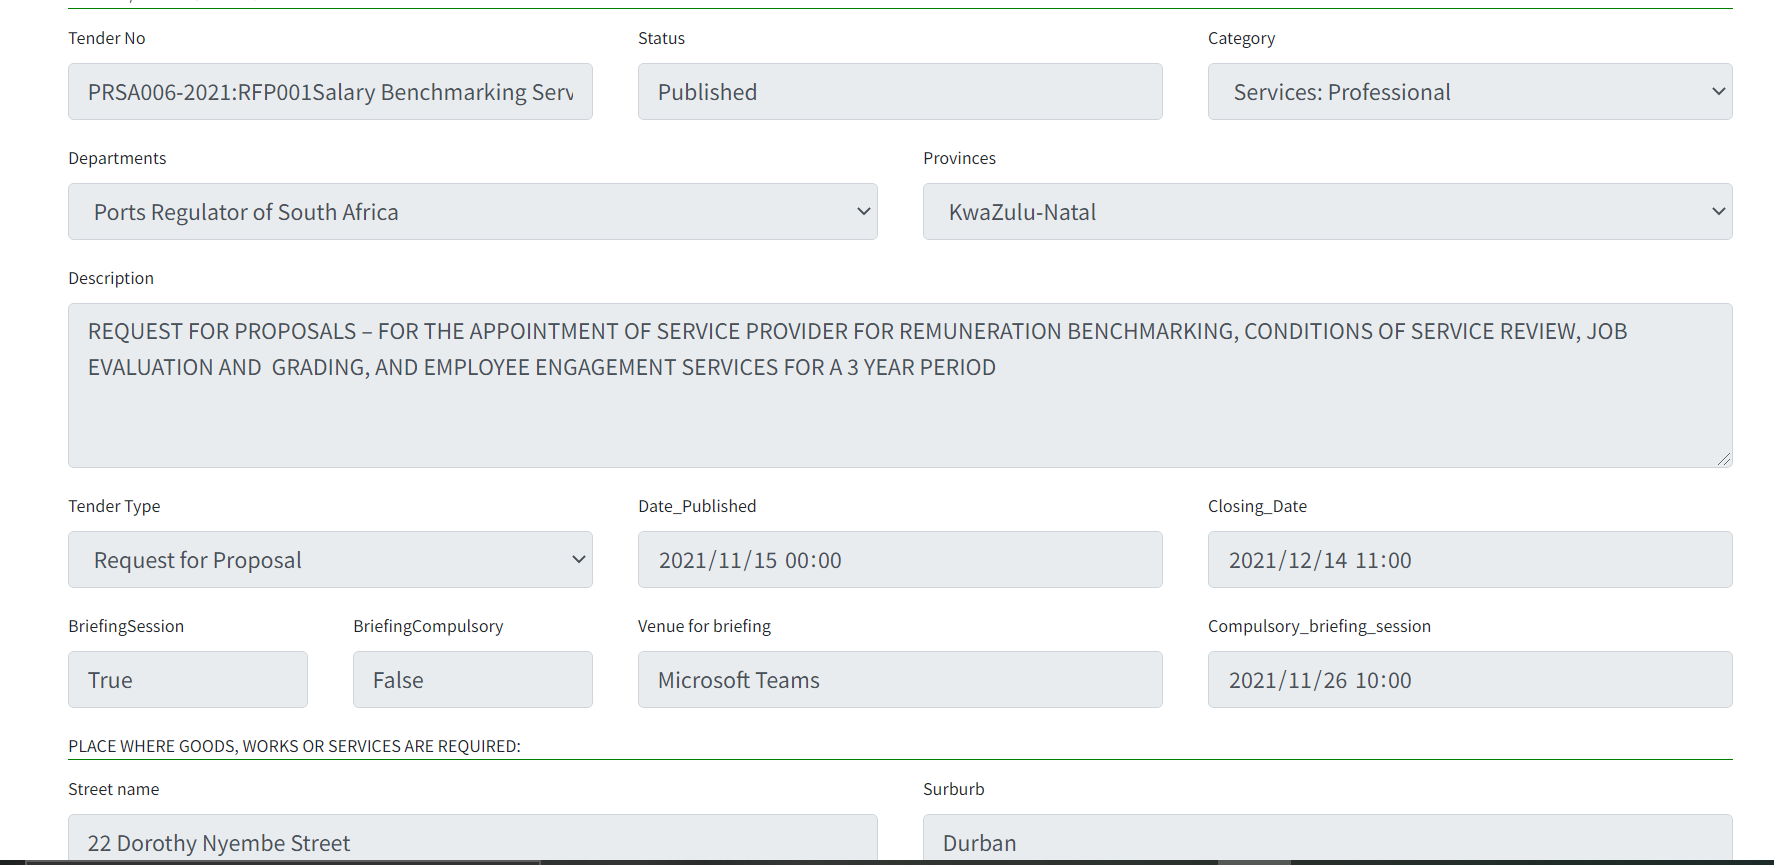The width and height of the screenshot is (1774, 865).
Task: Focus the Closing_Date field
Action: [x=1469, y=560]
